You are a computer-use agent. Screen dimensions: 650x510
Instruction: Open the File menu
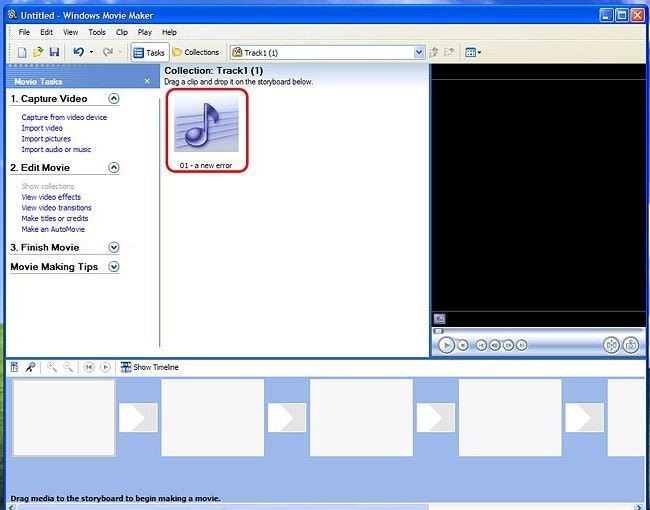pyautogui.click(x=24, y=32)
